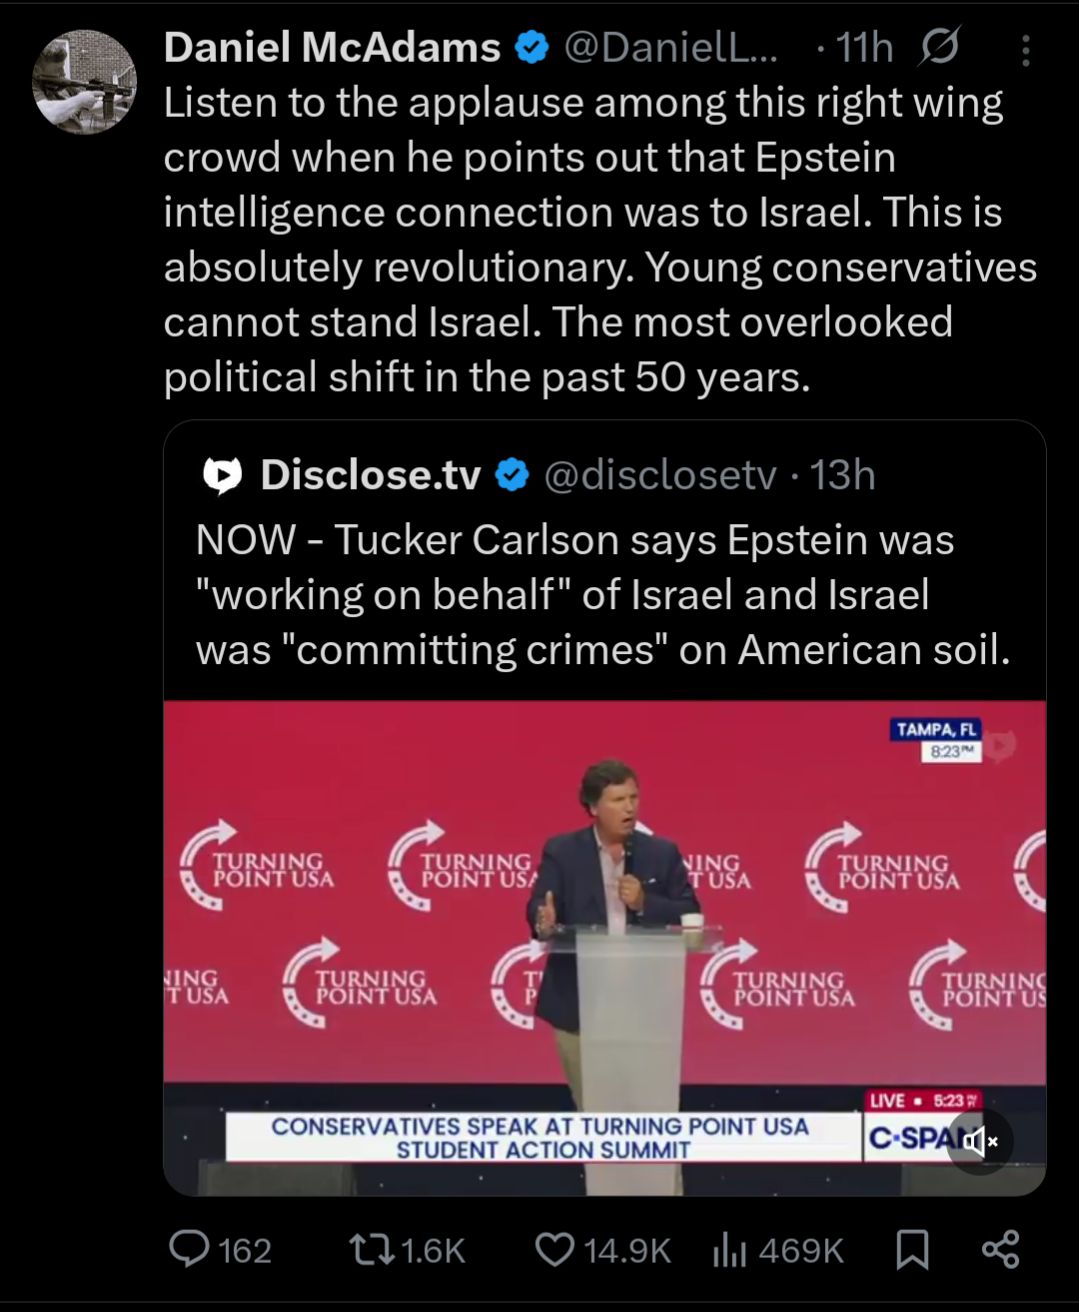The width and height of the screenshot is (1079, 1312).
Task: Like the post via the heart icon
Action: (x=555, y=1249)
